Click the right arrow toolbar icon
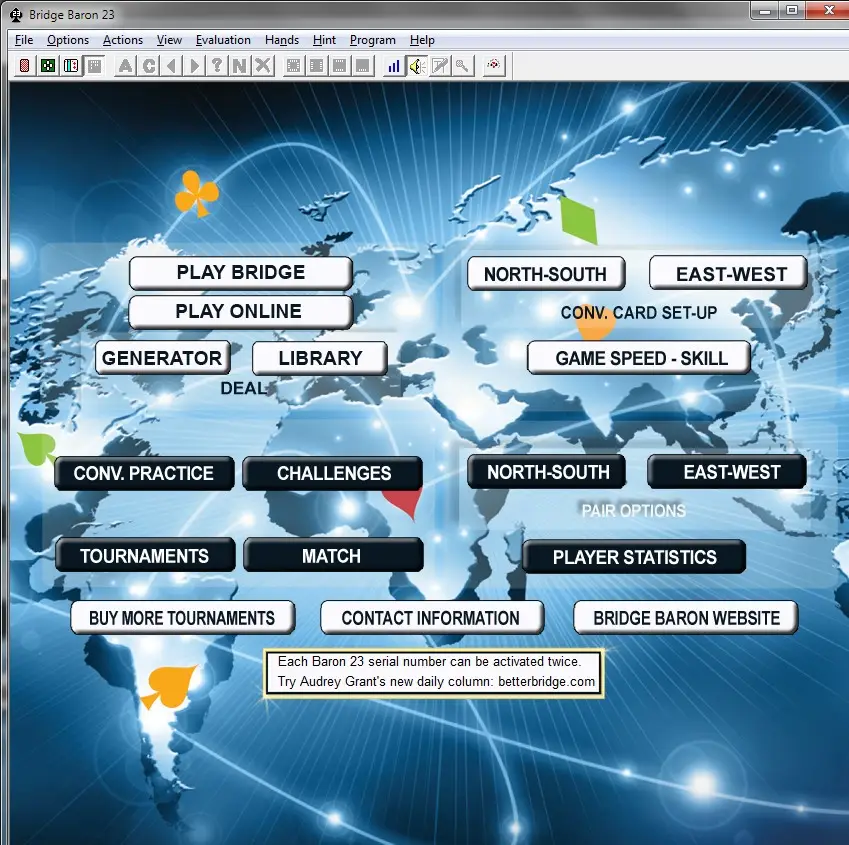 (194, 66)
